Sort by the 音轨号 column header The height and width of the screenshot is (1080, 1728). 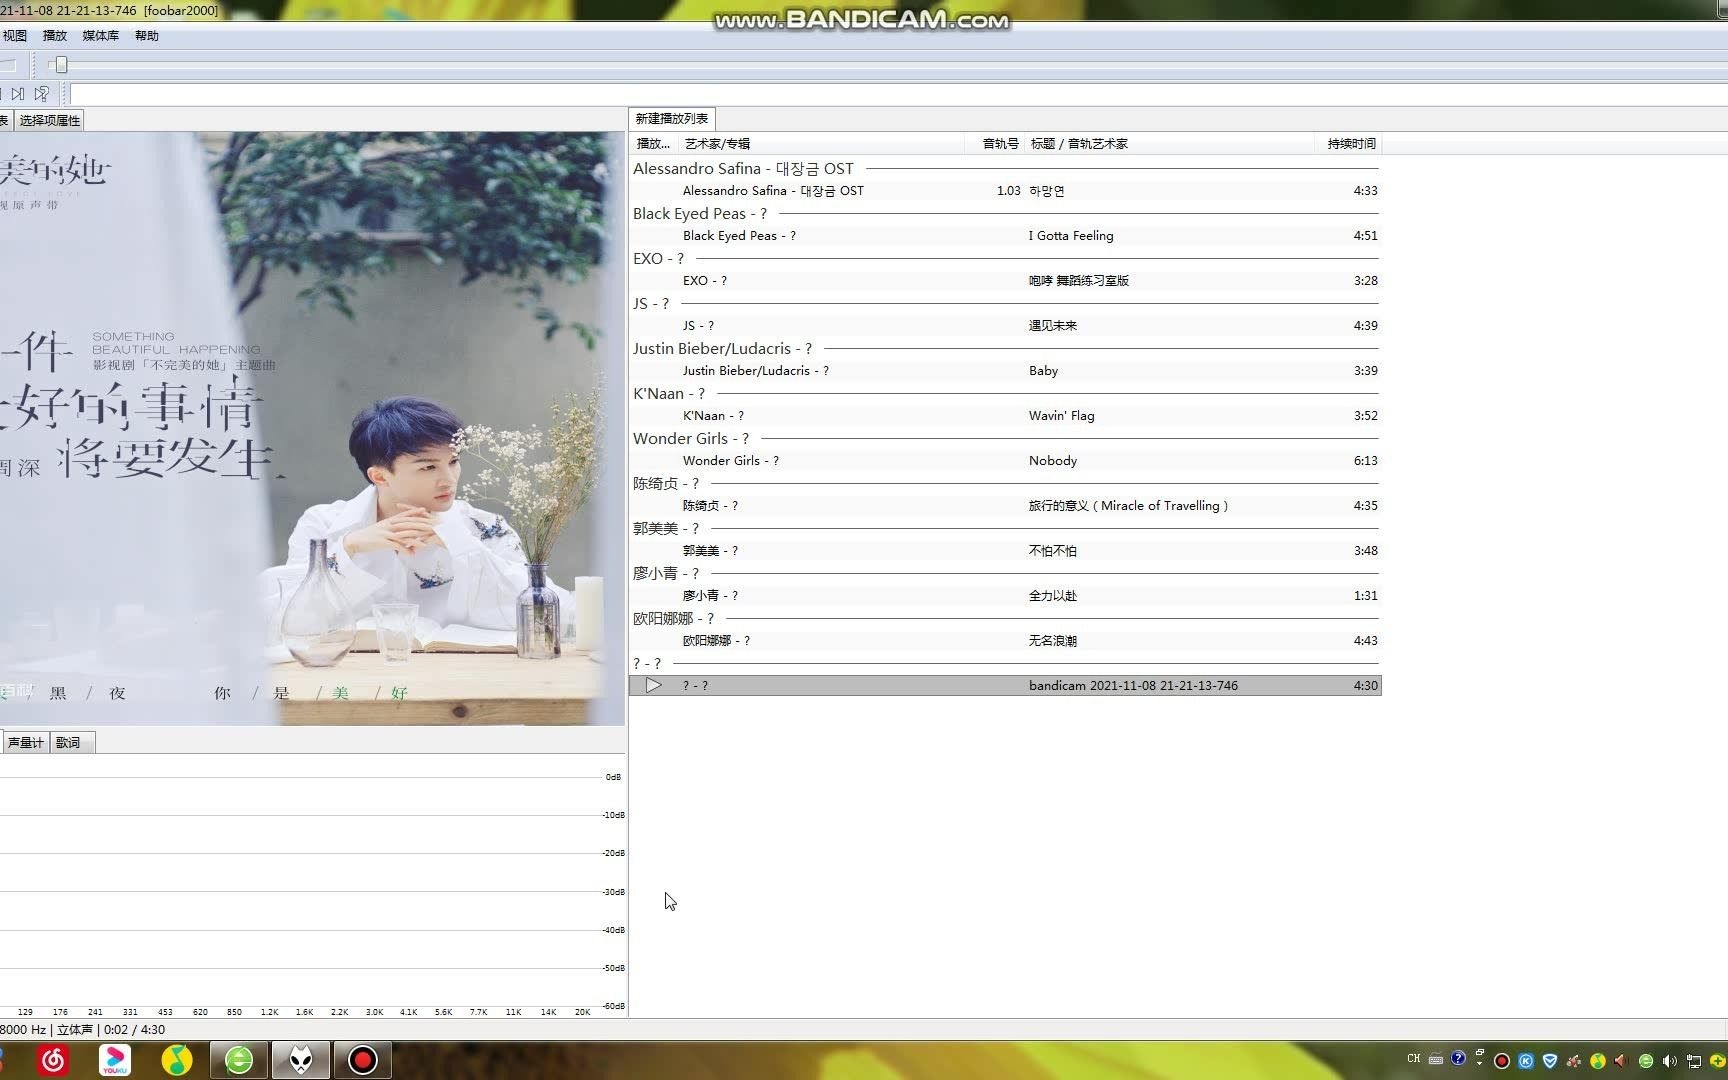(x=995, y=144)
